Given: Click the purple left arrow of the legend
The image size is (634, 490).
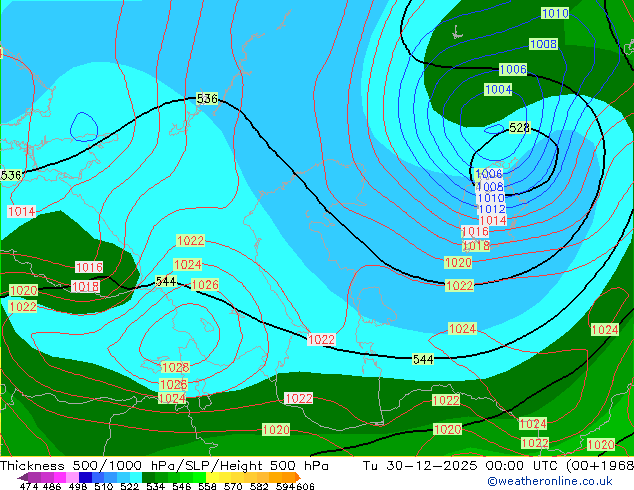Looking at the screenshot, I should [23, 477].
